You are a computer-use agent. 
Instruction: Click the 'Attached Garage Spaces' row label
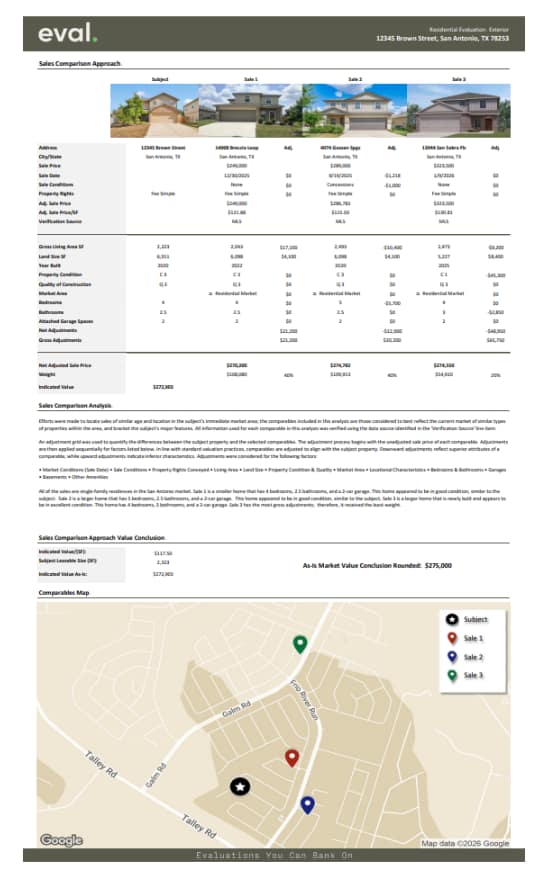66,321
